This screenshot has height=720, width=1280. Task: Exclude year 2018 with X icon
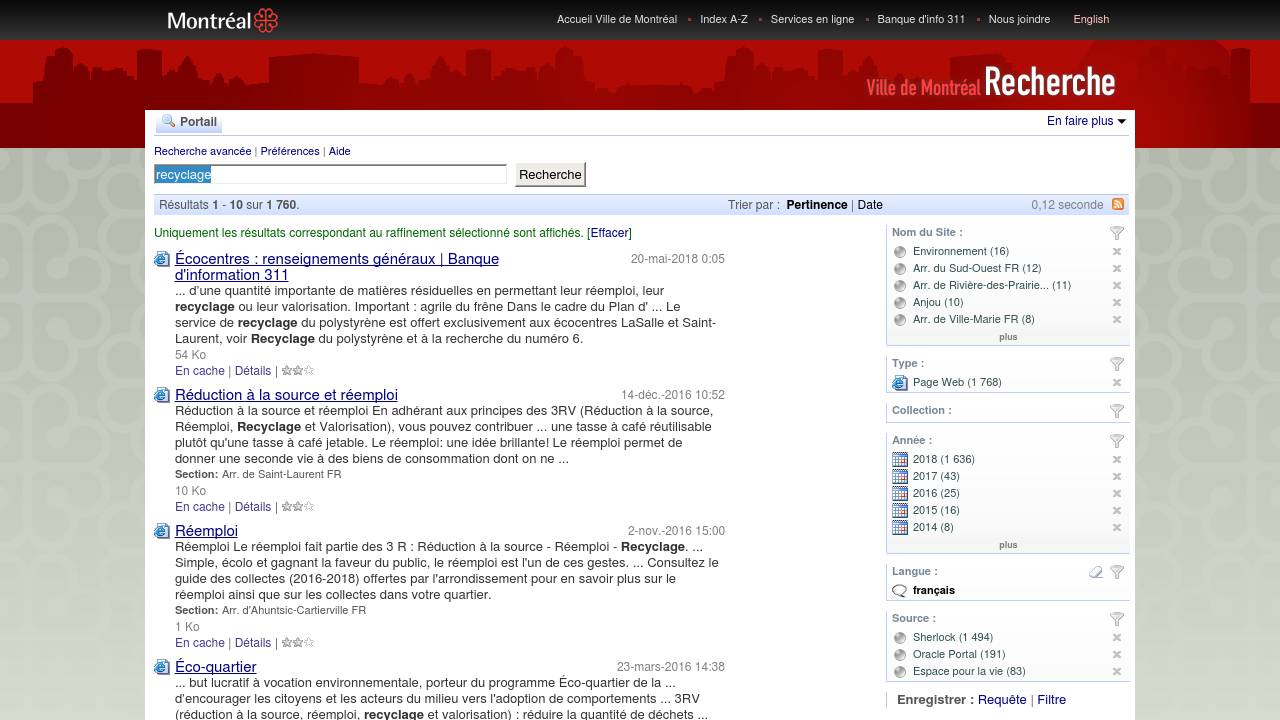[x=1117, y=460]
